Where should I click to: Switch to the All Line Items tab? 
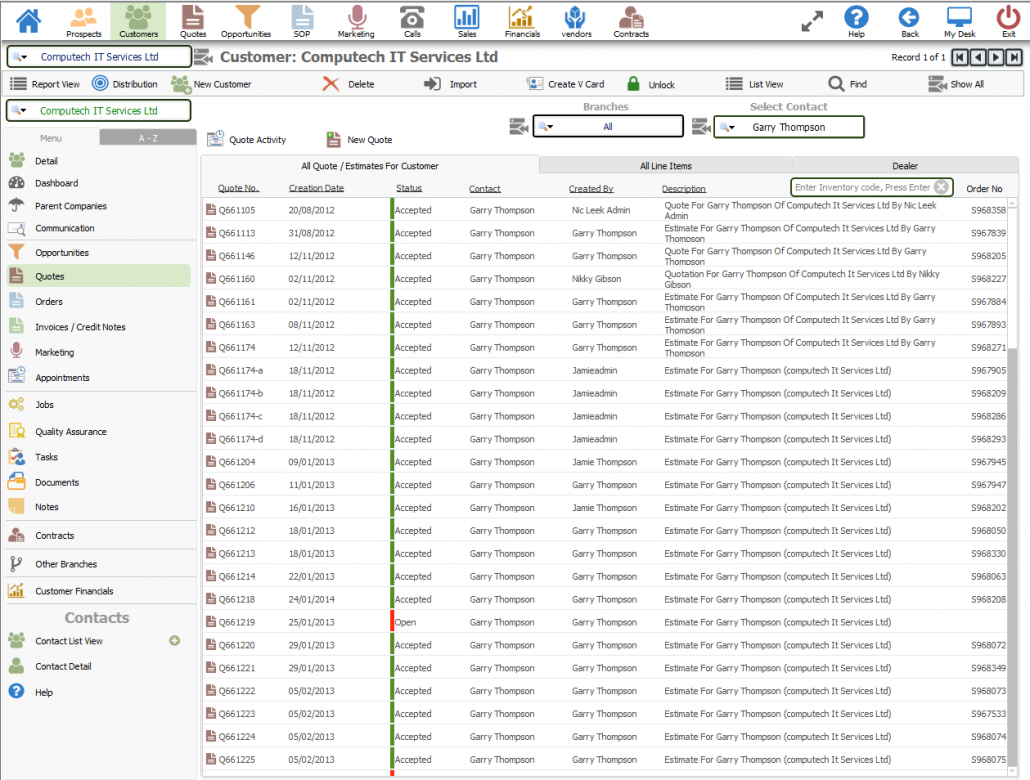click(666, 166)
